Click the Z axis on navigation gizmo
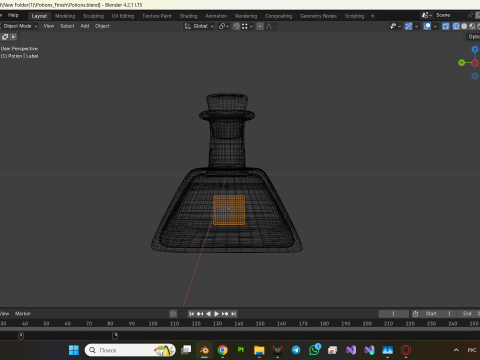Viewport: 480px width, 360px height. [475, 49]
